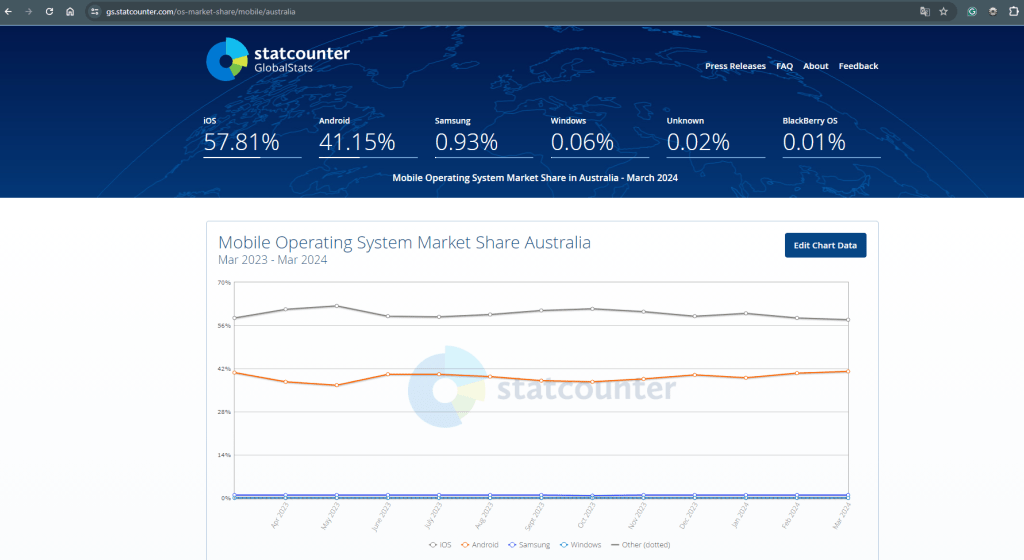This screenshot has width=1024, height=560.
Task: Click the statcounter GlobalStats logo
Action: (x=277, y=59)
